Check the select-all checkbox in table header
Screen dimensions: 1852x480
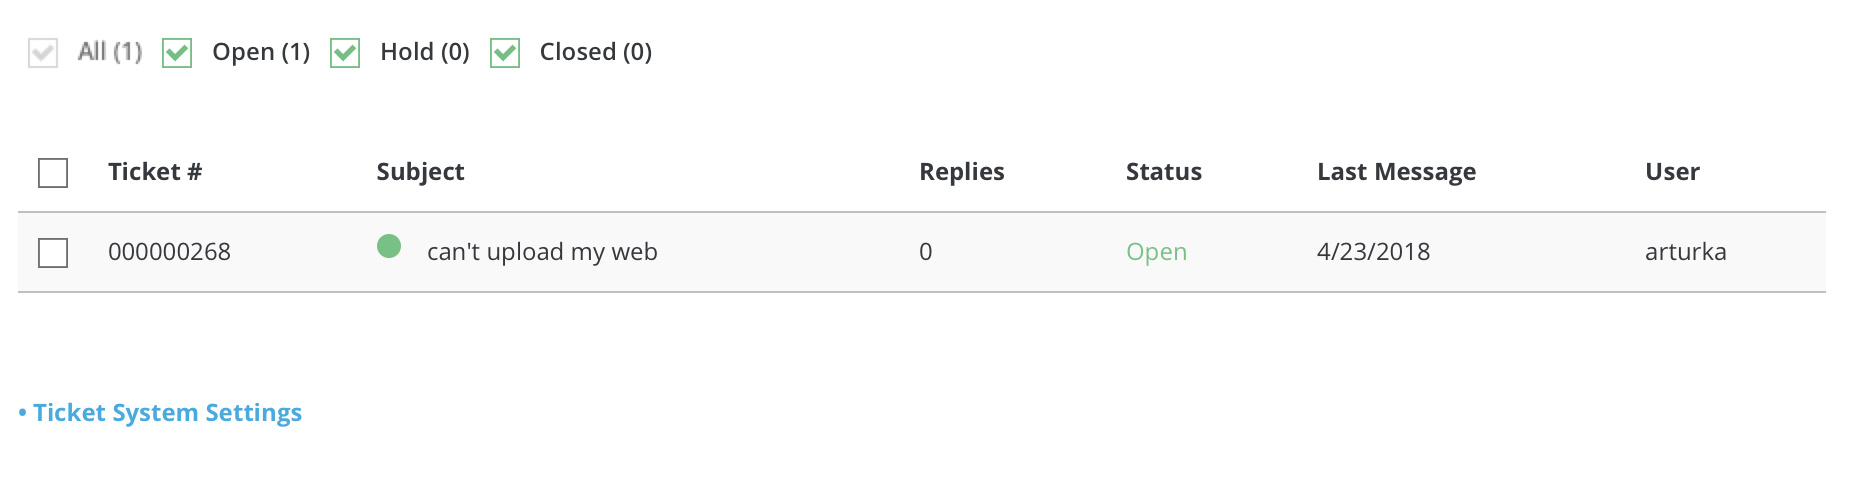(53, 173)
